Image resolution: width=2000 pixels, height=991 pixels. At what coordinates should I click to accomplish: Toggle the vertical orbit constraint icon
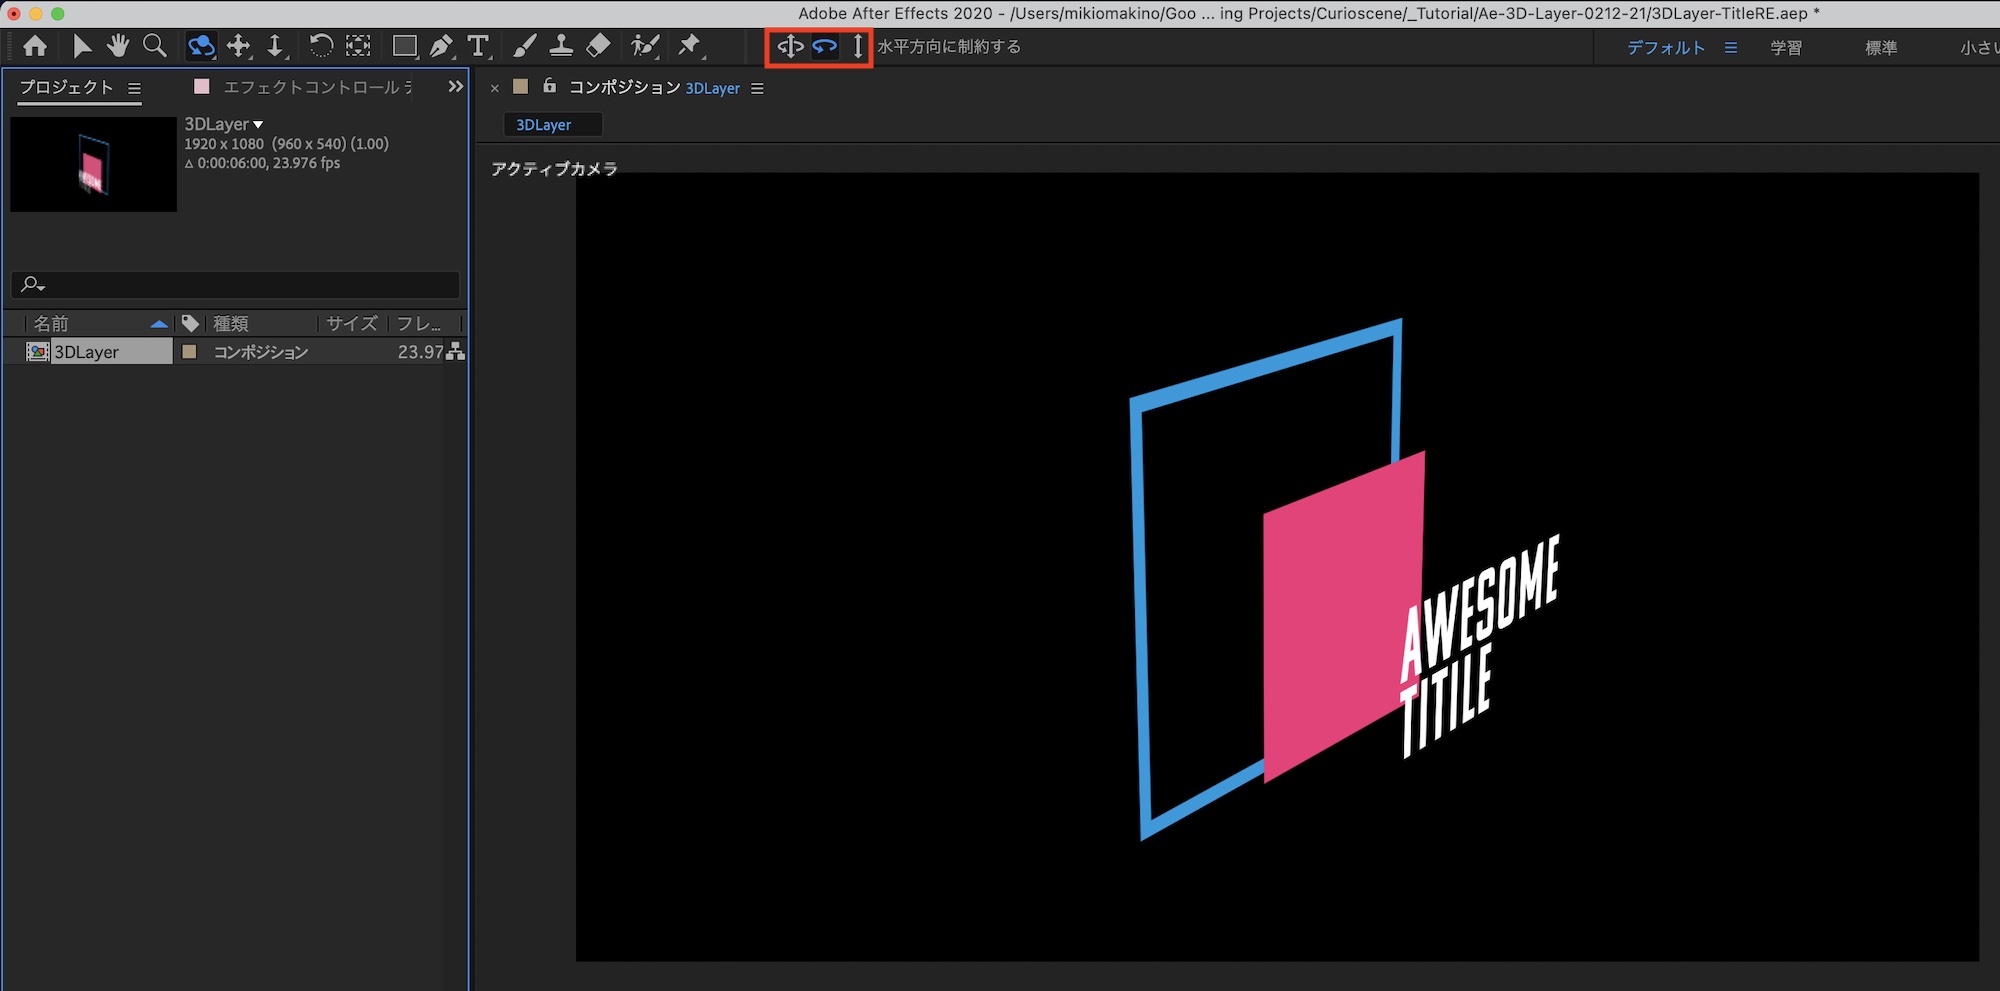(x=857, y=47)
